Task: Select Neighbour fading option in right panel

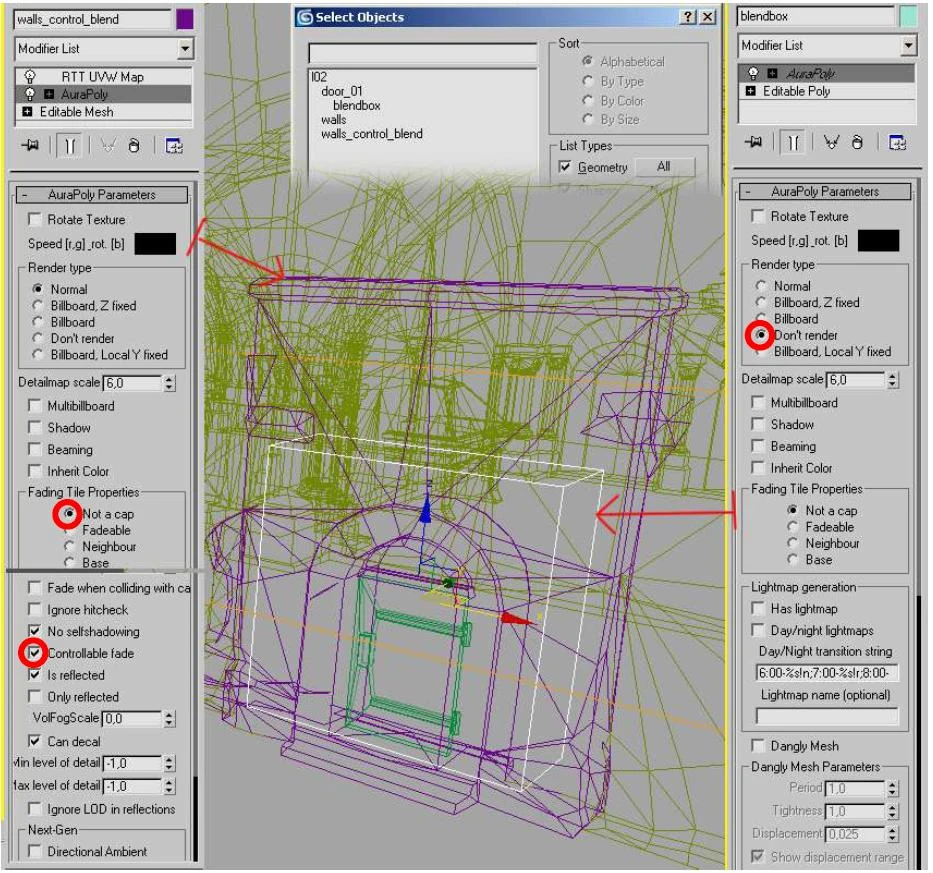Action: point(793,543)
